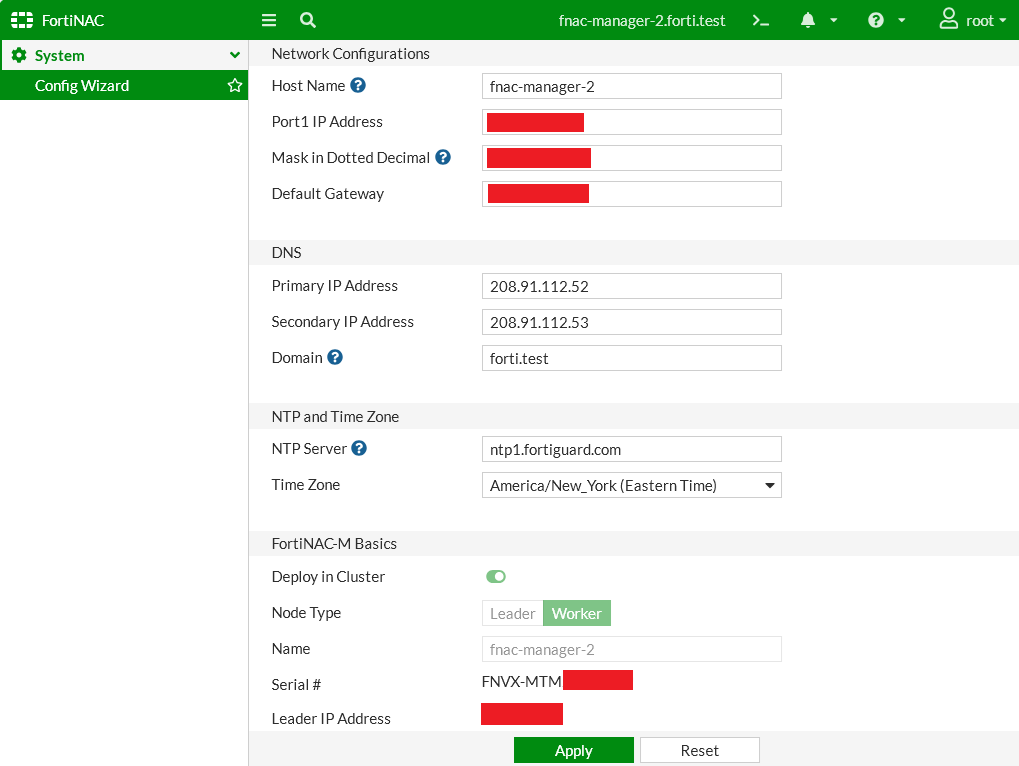Click the NTP and Time Zone heading
The height and width of the screenshot is (766, 1019).
pos(335,416)
